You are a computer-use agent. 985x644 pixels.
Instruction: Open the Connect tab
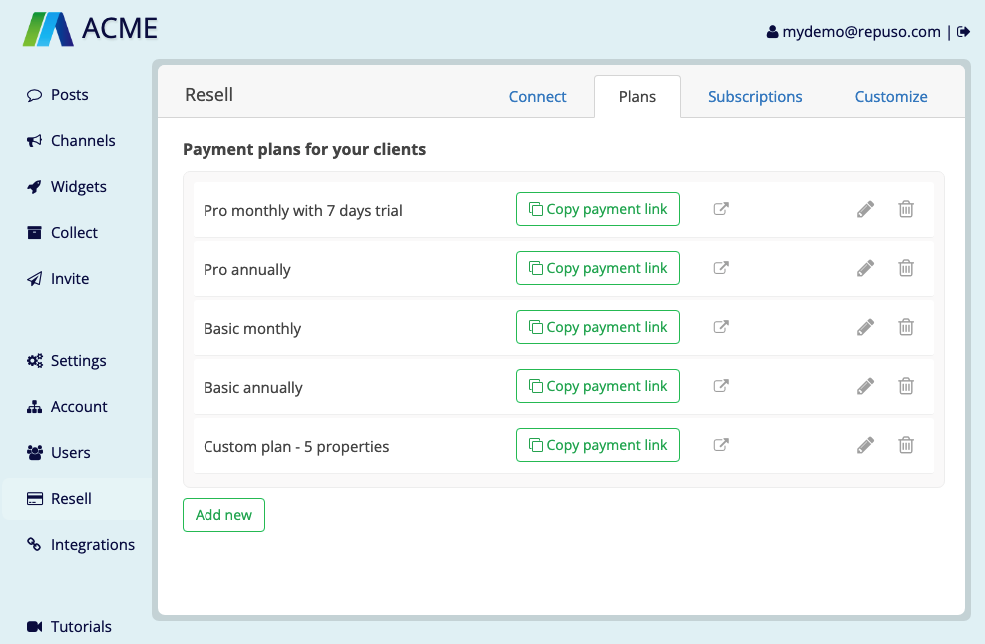(x=537, y=97)
